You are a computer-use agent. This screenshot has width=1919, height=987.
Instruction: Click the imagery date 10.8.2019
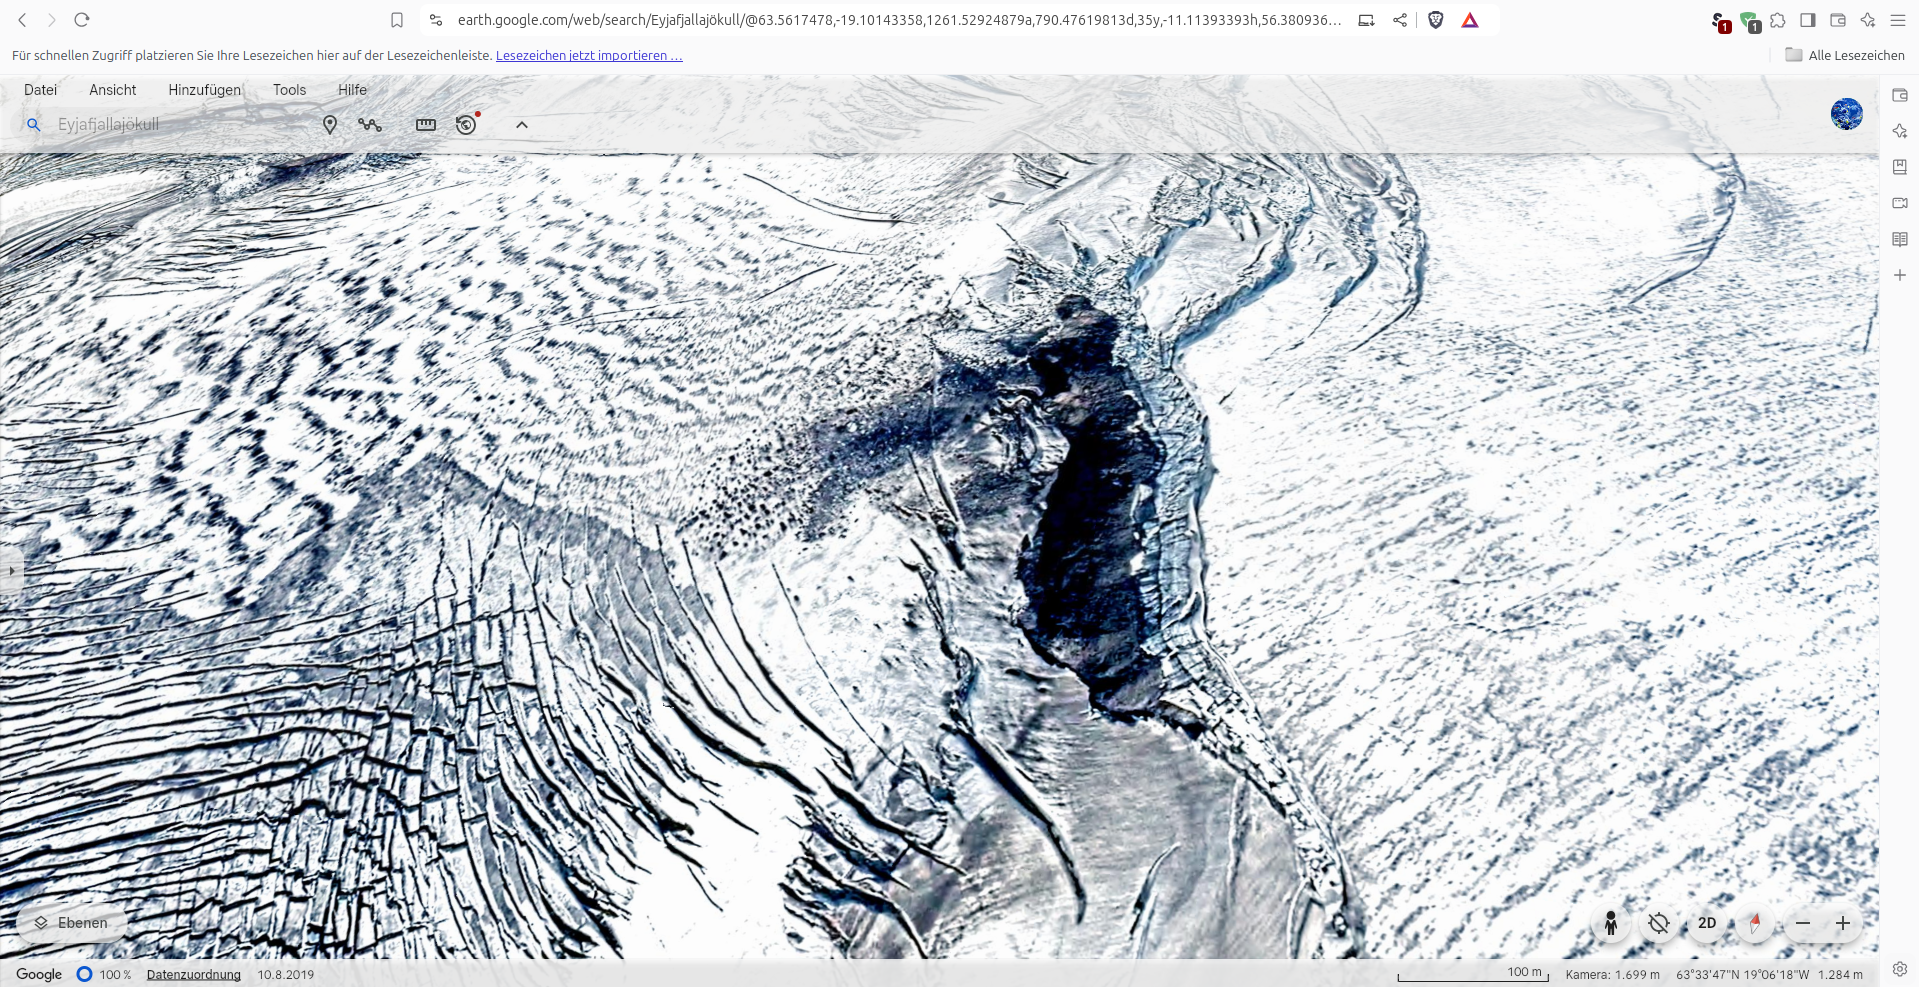[286, 974]
